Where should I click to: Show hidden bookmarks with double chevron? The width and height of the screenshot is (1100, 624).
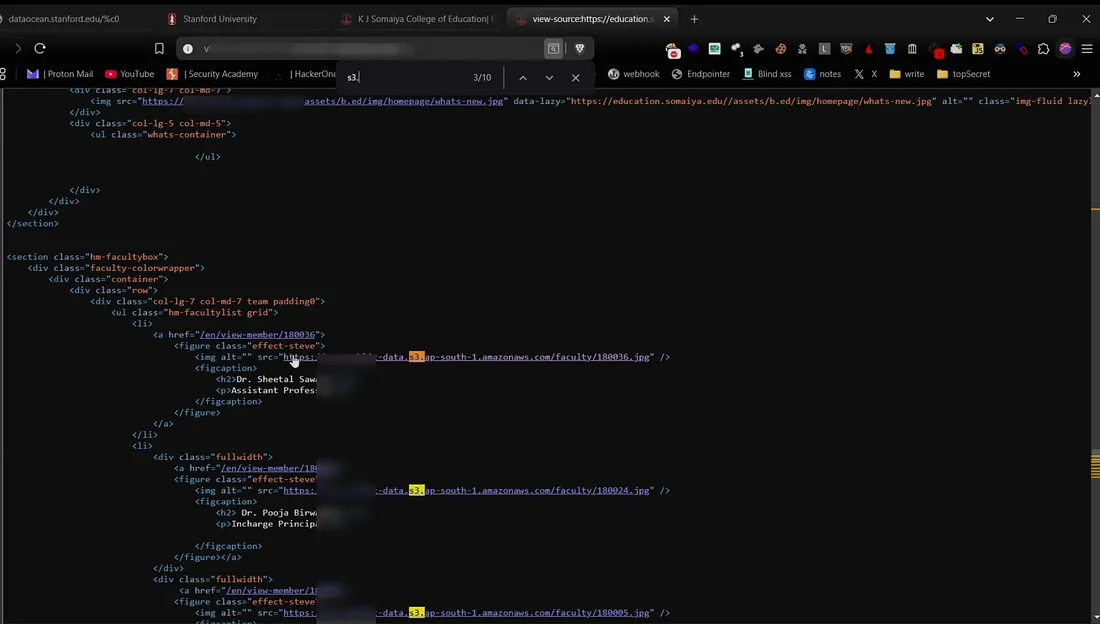coord(1077,74)
